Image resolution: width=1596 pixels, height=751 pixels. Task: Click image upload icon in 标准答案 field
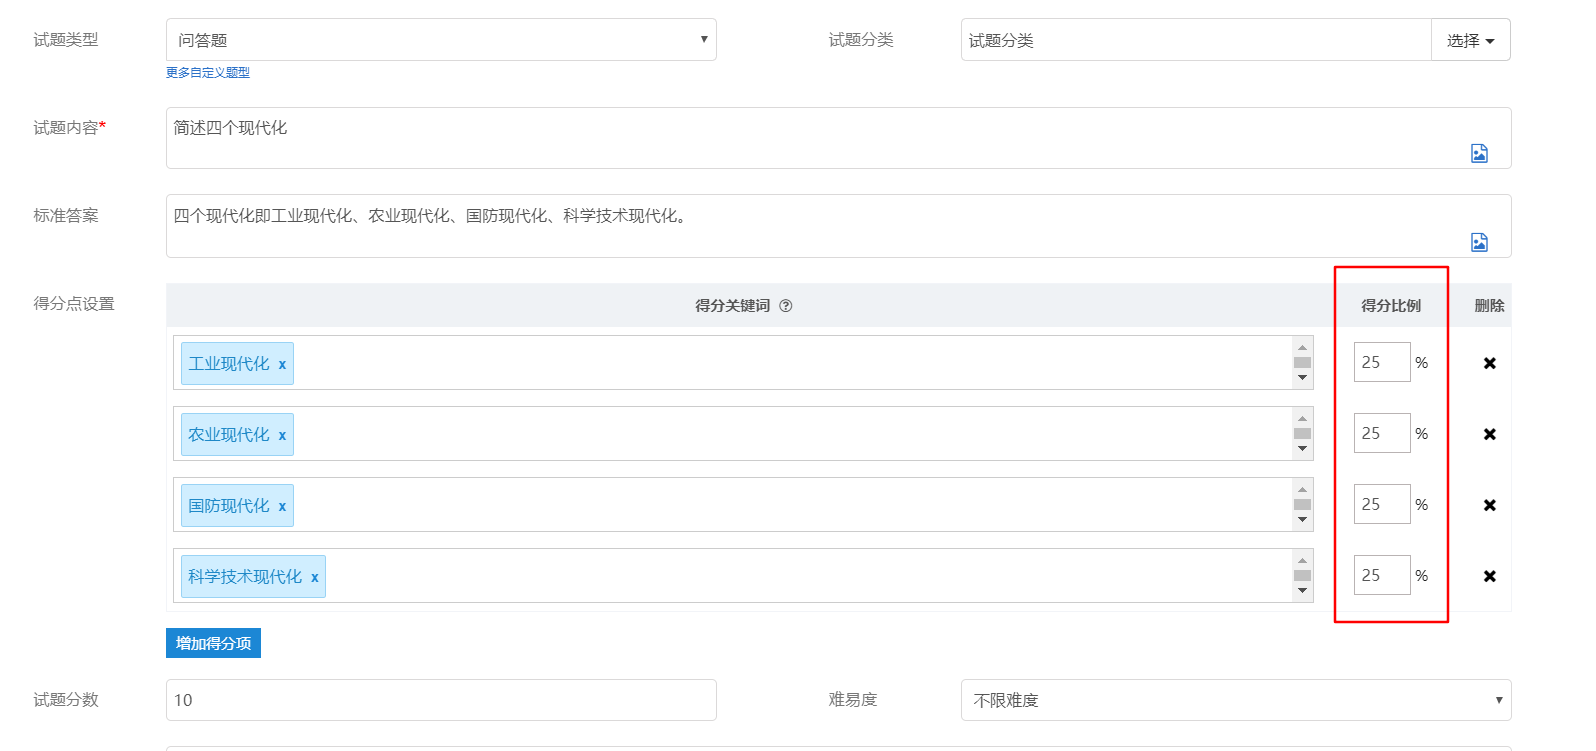[x=1479, y=242]
